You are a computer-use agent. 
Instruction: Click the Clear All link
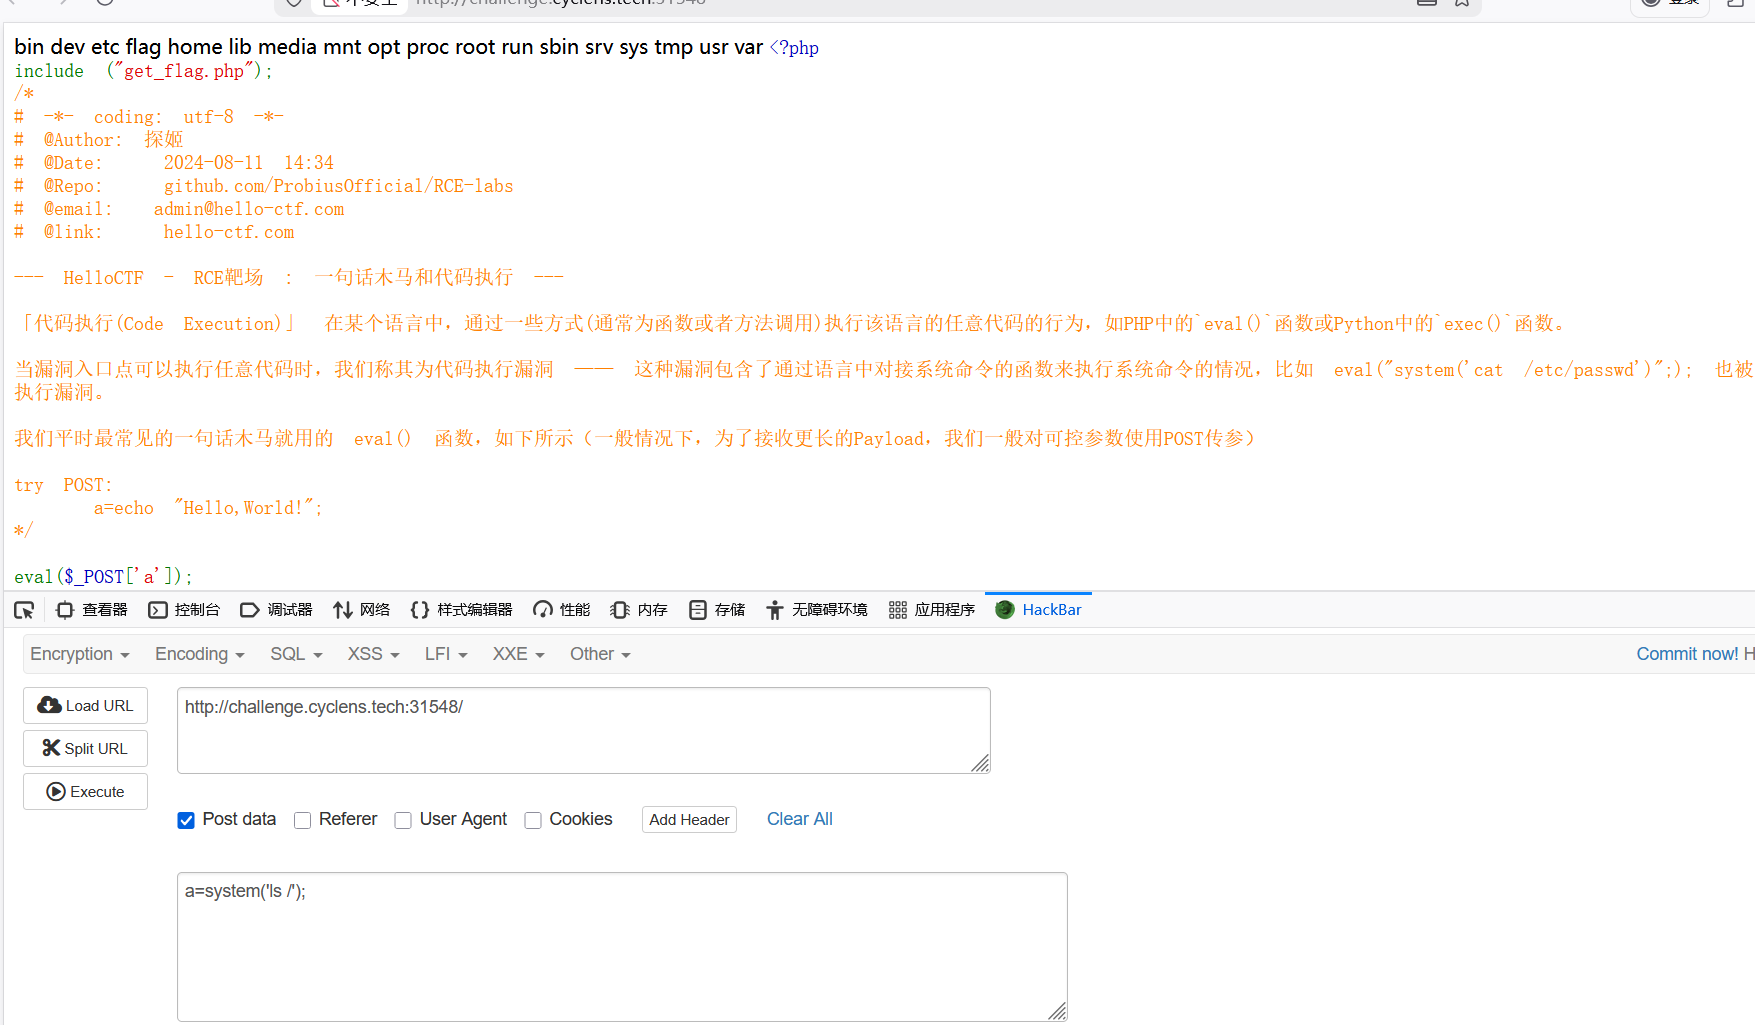(x=799, y=819)
